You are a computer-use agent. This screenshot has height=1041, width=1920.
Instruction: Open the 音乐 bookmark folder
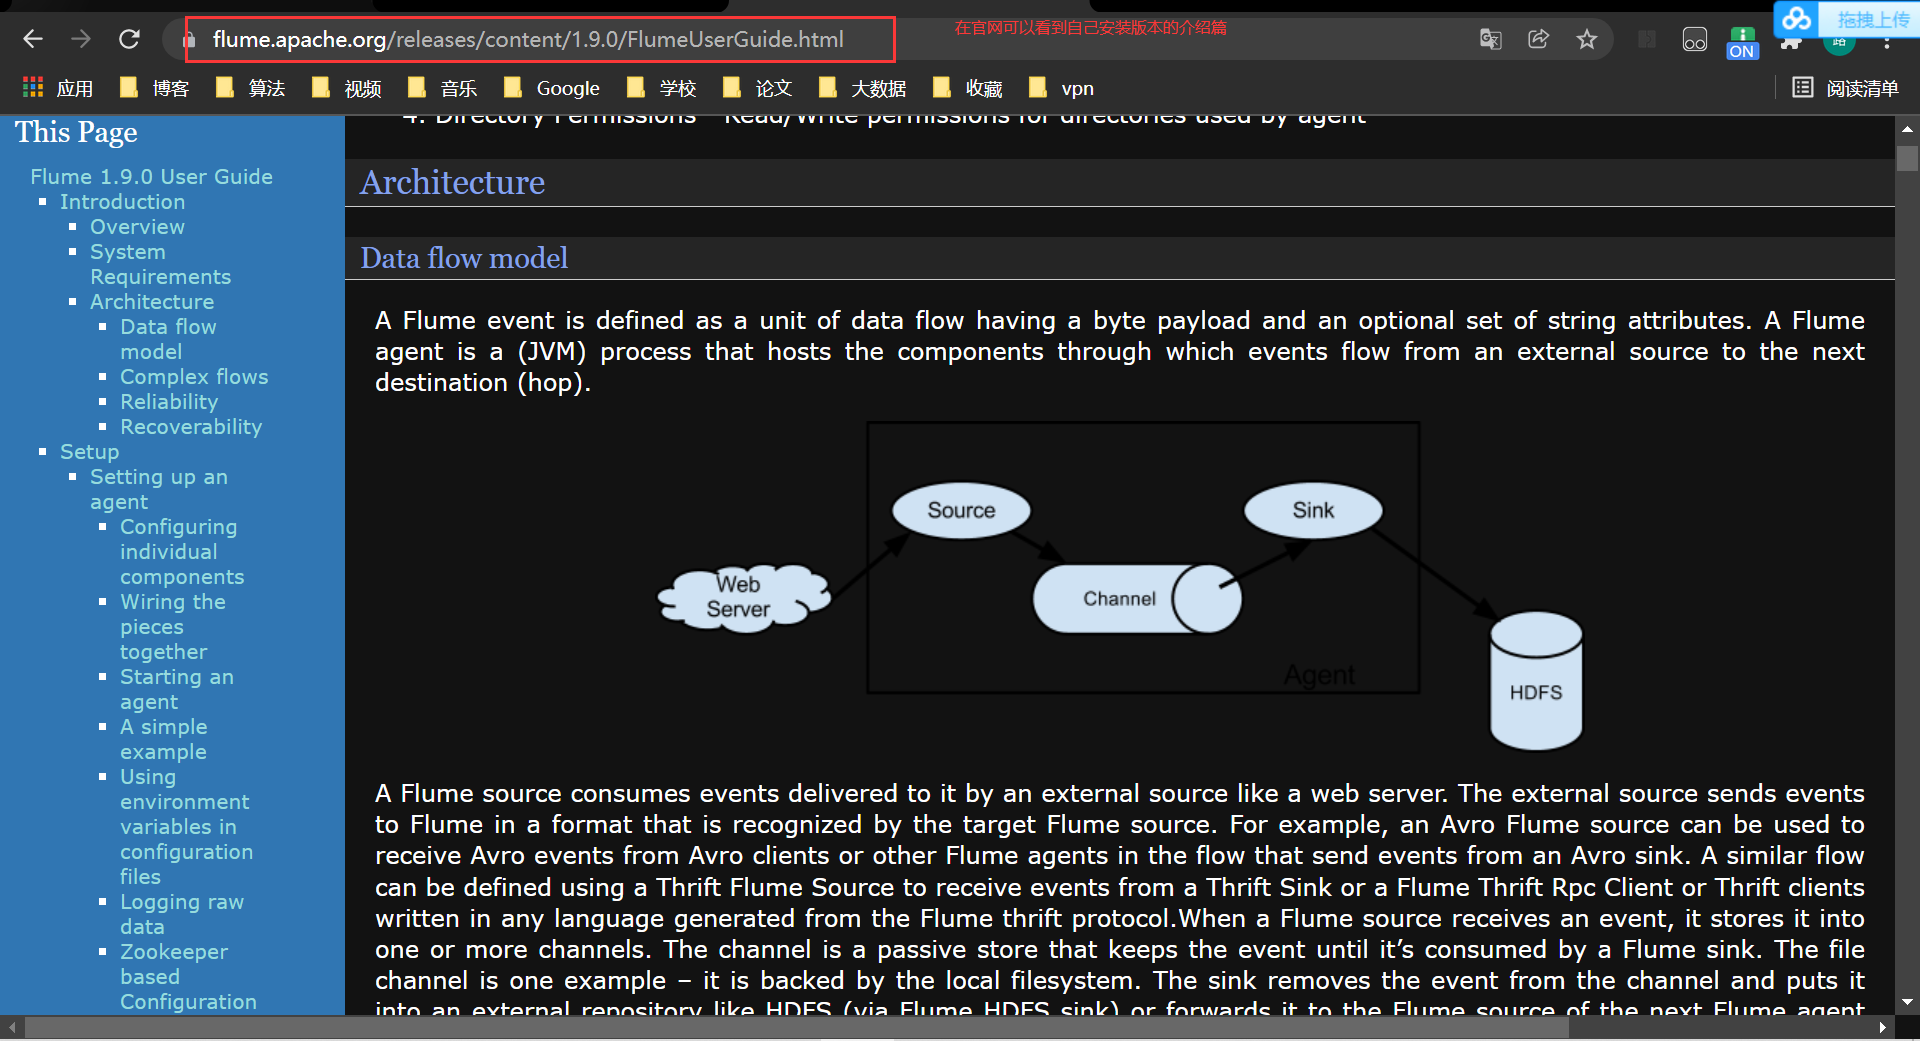click(x=442, y=88)
